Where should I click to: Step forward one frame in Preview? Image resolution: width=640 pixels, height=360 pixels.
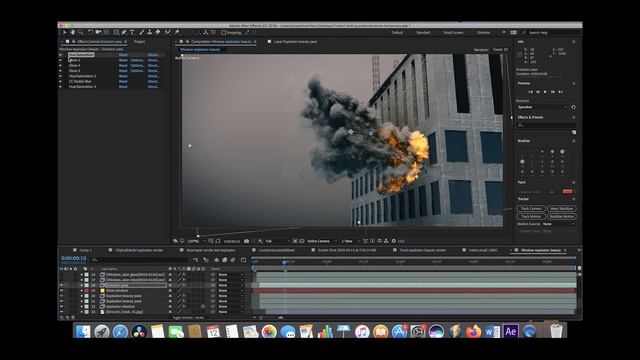pyautogui.click(x=553, y=92)
